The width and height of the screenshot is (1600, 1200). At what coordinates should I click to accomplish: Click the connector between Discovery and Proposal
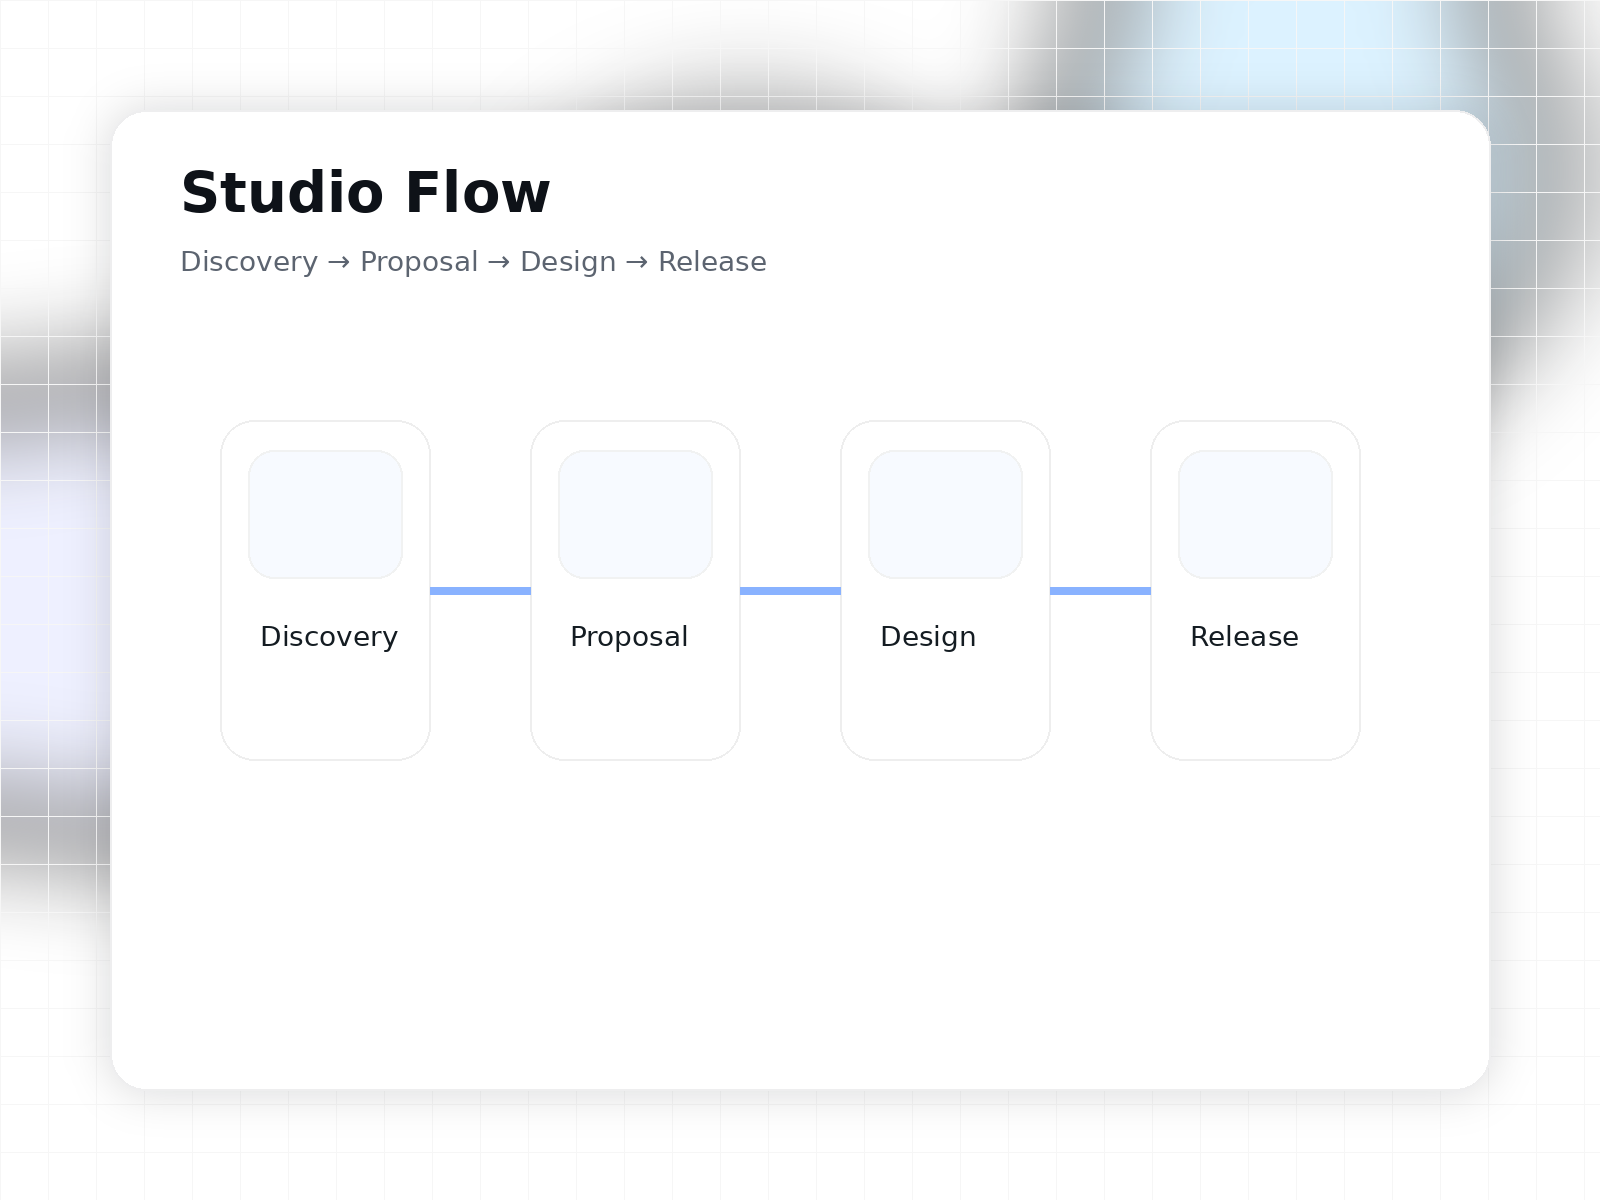click(480, 591)
